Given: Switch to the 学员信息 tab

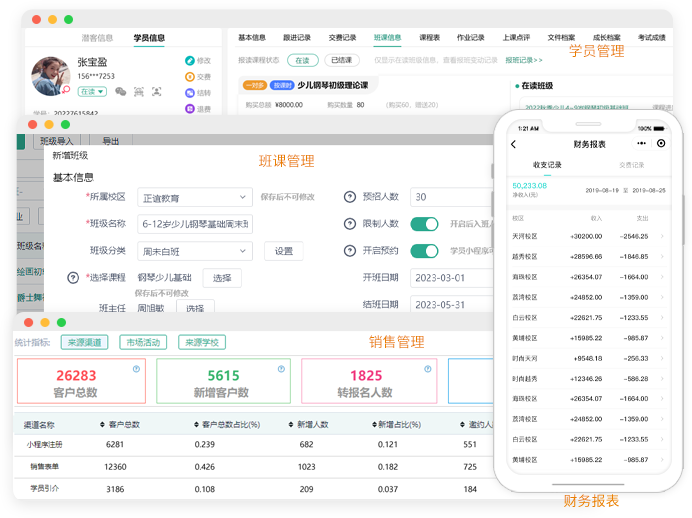Looking at the screenshot, I should pos(149,38).
